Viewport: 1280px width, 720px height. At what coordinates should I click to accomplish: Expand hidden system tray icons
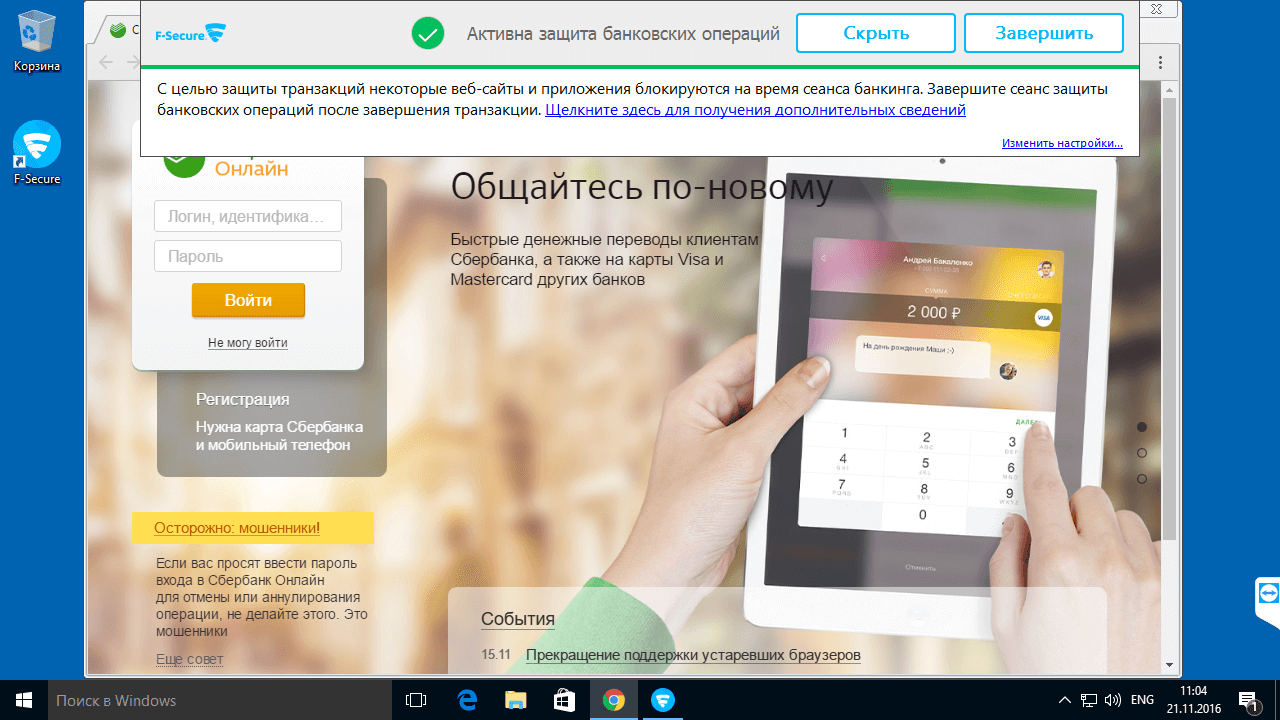click(1063, 700)
